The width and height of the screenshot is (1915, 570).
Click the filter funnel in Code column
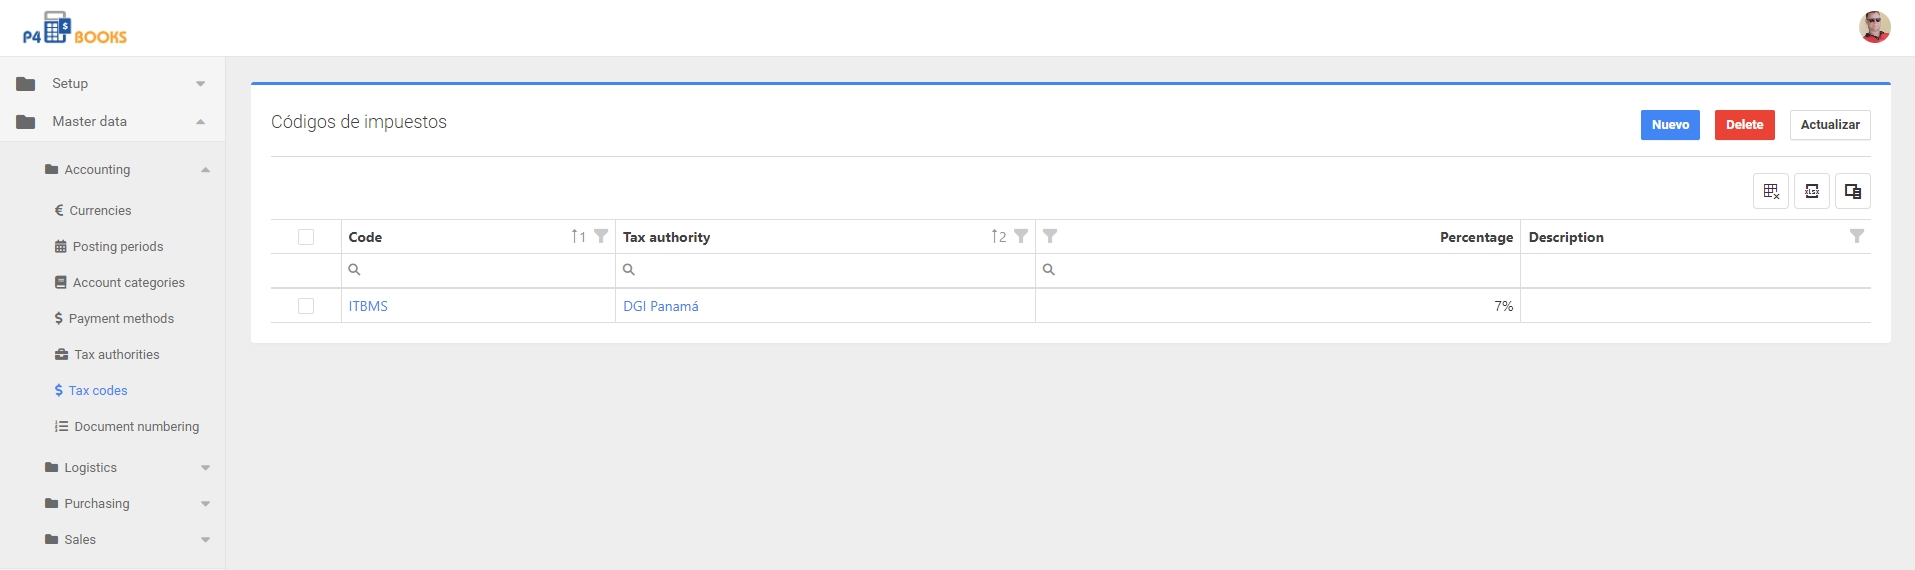pyautogui.click(x=601, y=237)
